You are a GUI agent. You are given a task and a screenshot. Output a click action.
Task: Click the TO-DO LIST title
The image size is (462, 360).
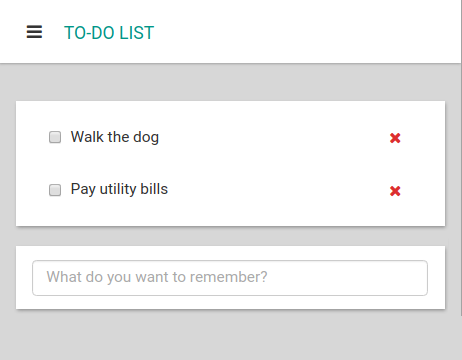pyautogui.click(x=109, y=33)
